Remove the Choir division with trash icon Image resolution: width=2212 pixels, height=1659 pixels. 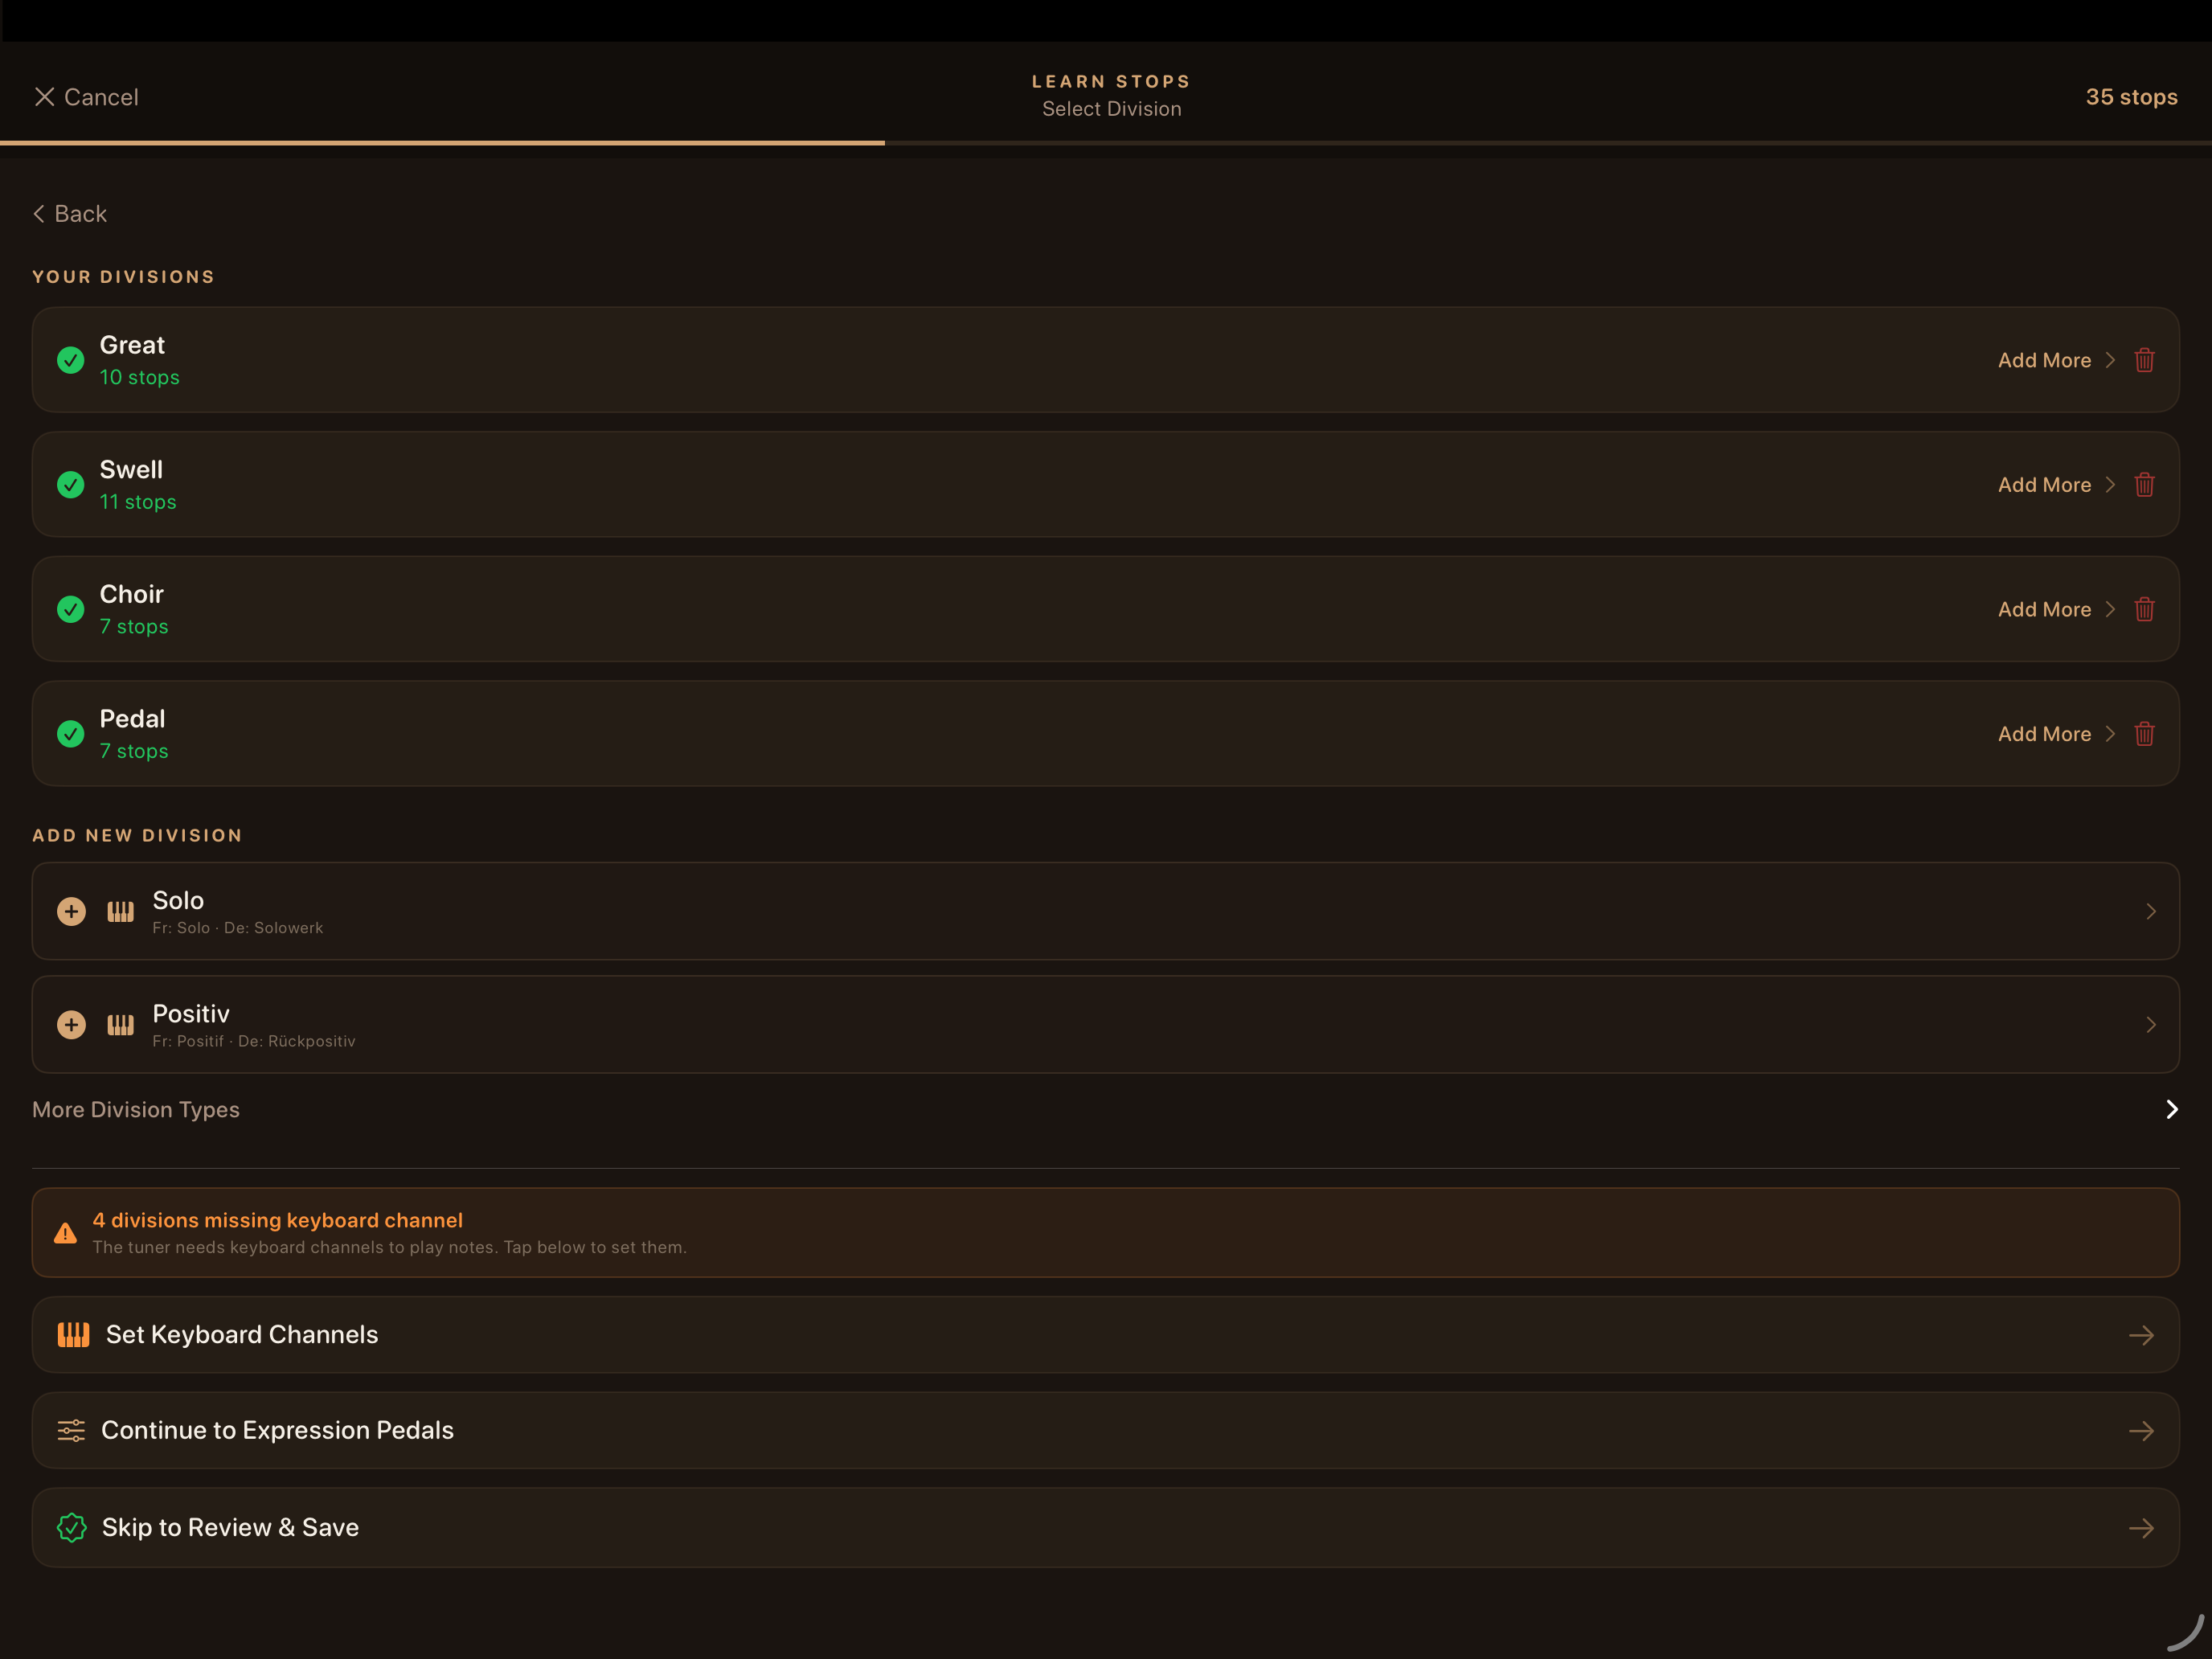2144,609
